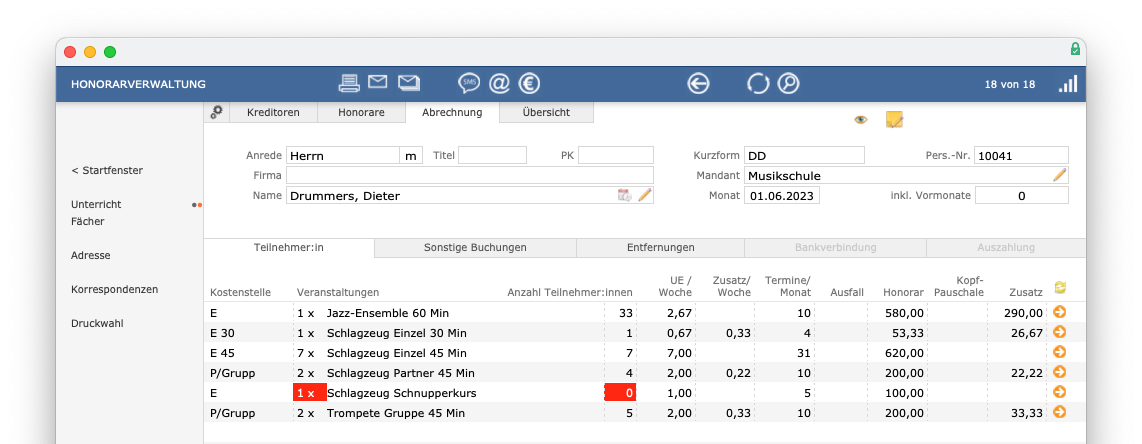Open orange arrow for Jazz-Ensemble 60 Min row

click(x=1060, y=312)
